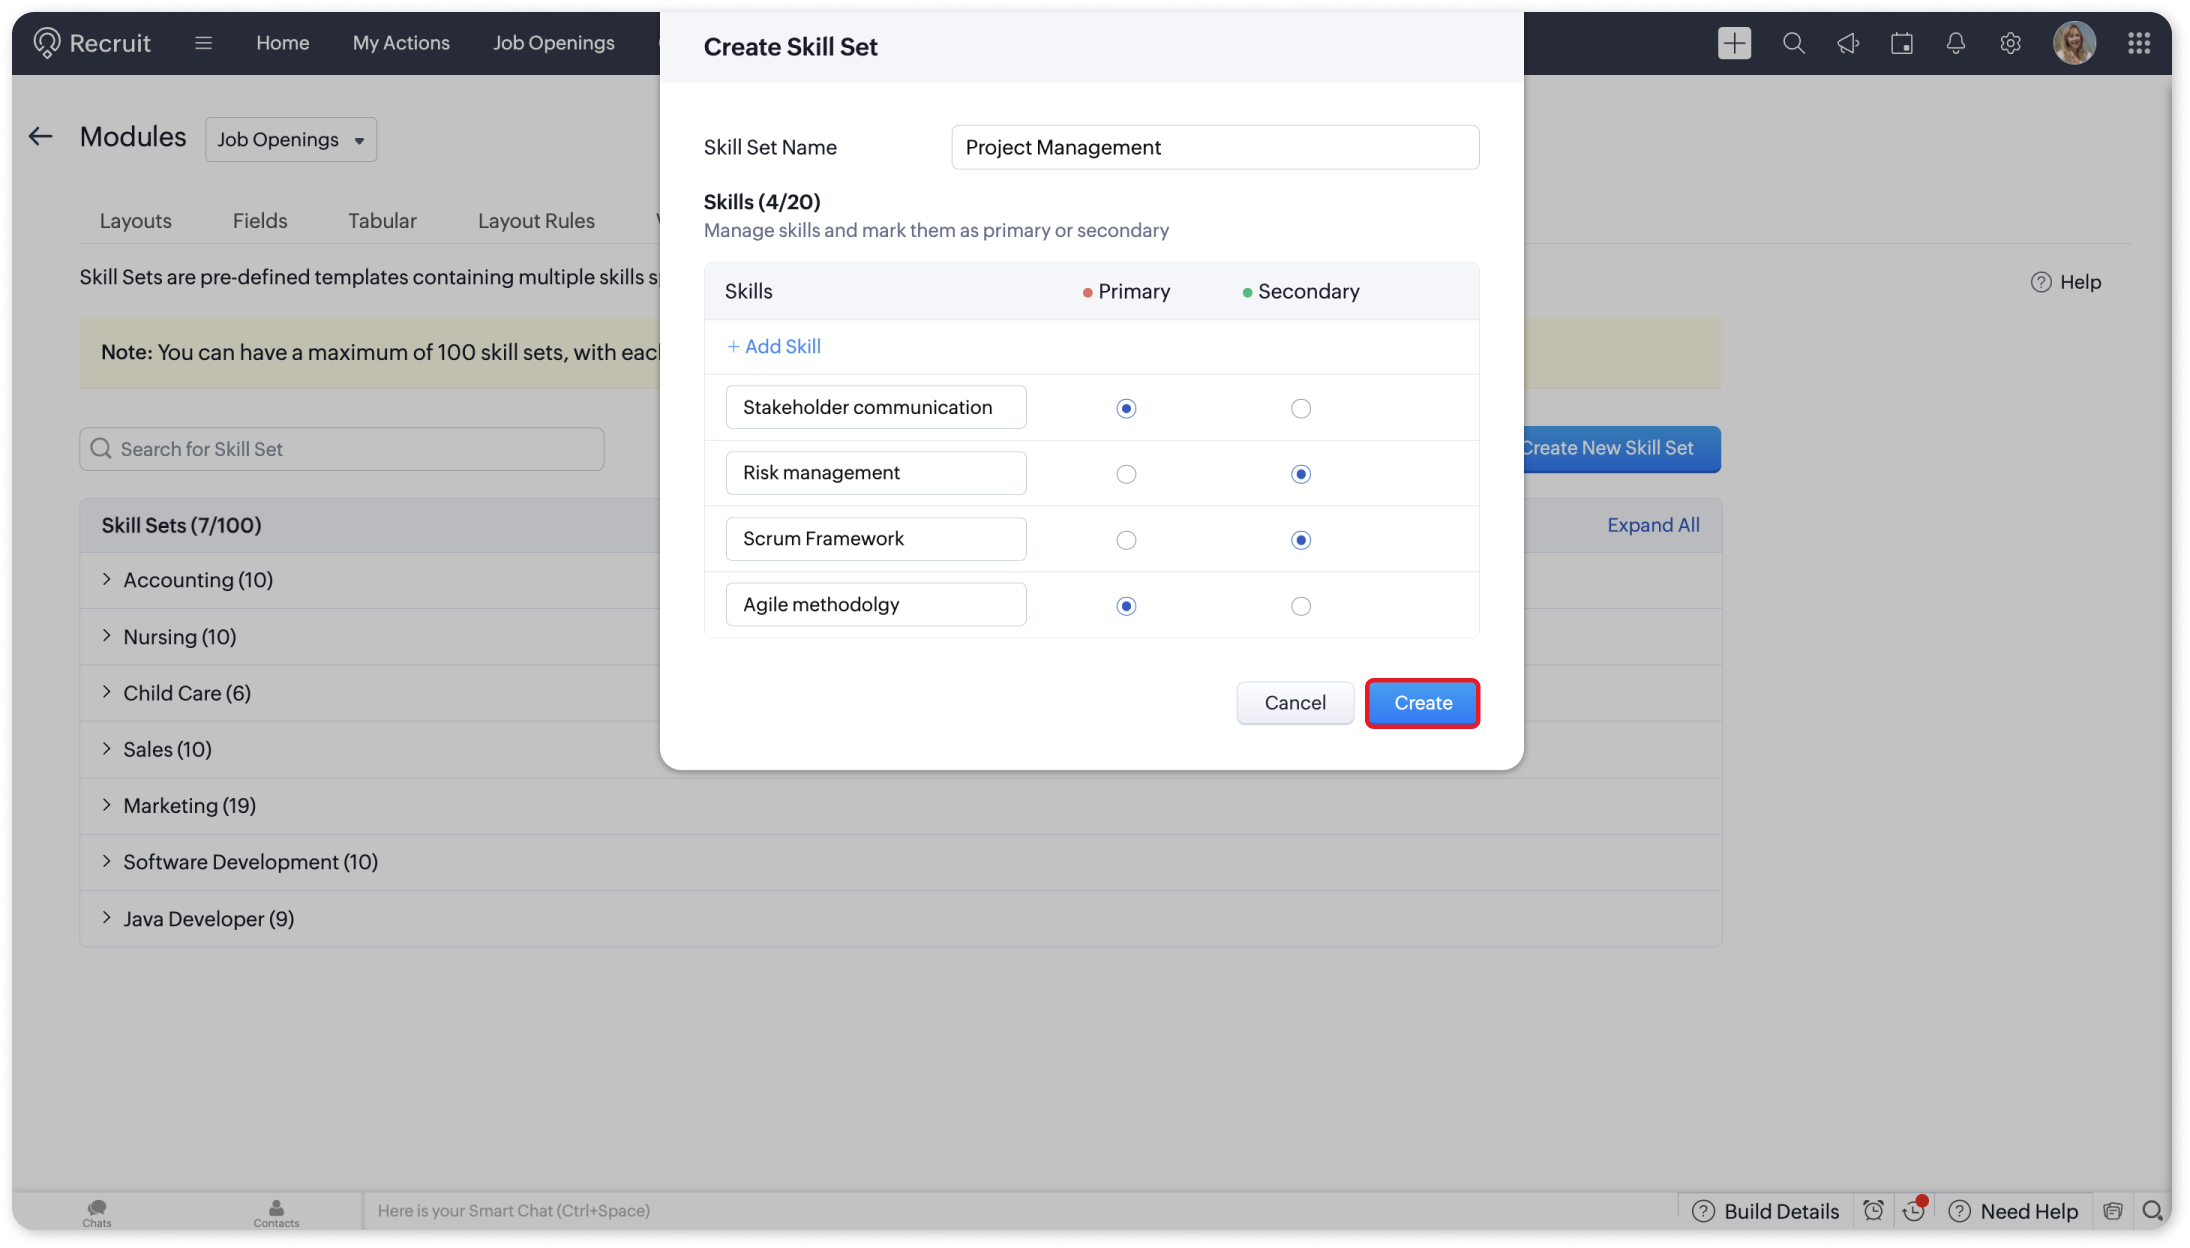Open the Job Openings module dropdown

(290, 140)
